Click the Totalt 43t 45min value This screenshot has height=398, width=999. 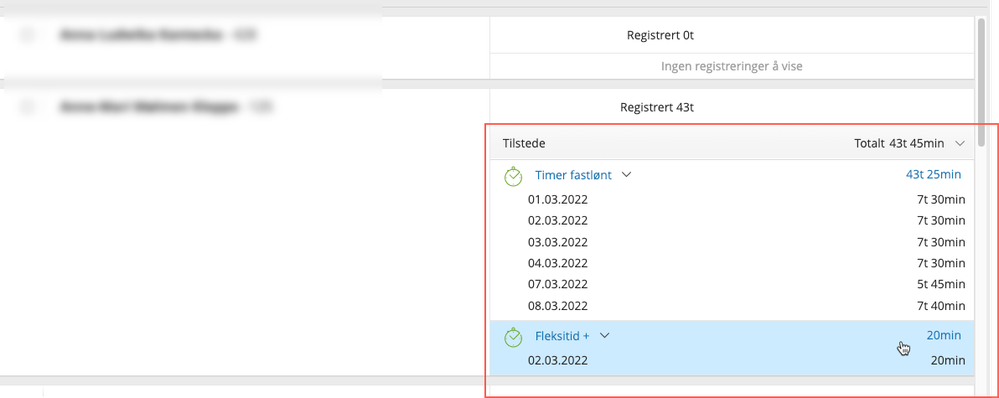coord(899,144)
